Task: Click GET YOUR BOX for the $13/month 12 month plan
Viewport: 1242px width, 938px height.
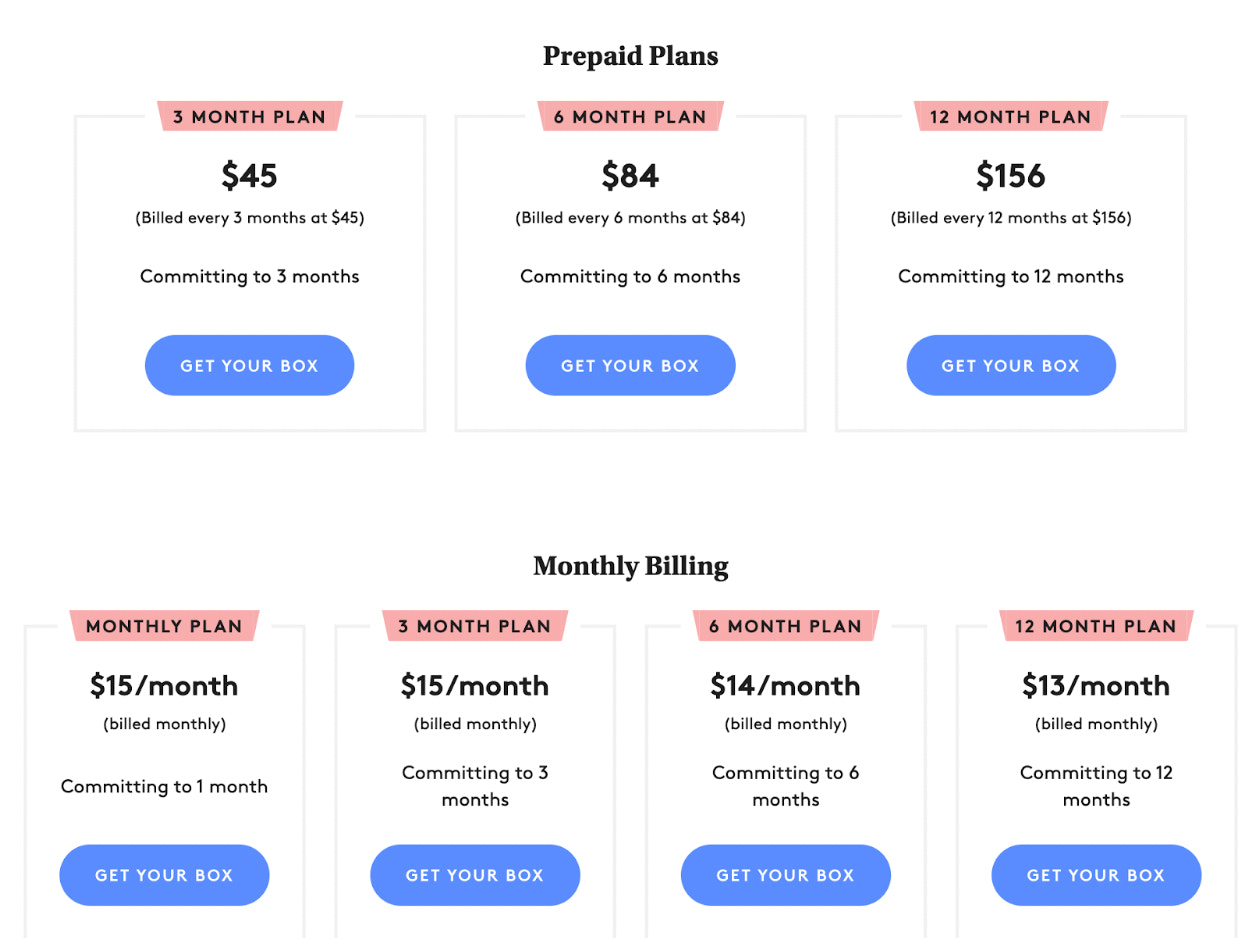Action: point(1096,875)
